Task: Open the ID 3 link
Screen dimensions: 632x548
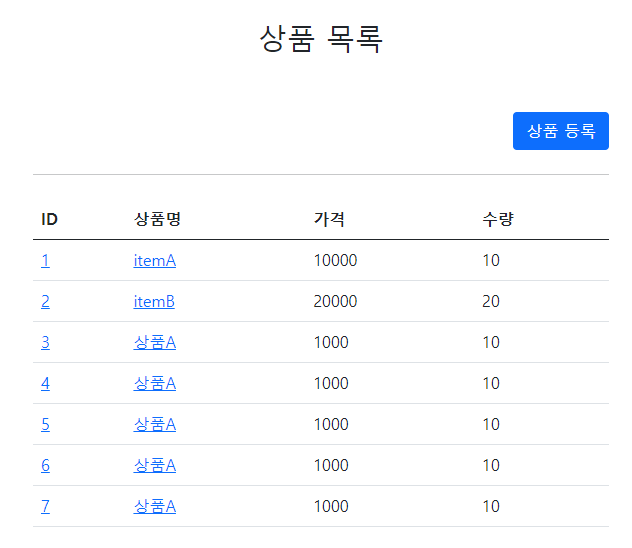Action: [x=46, y=342]
